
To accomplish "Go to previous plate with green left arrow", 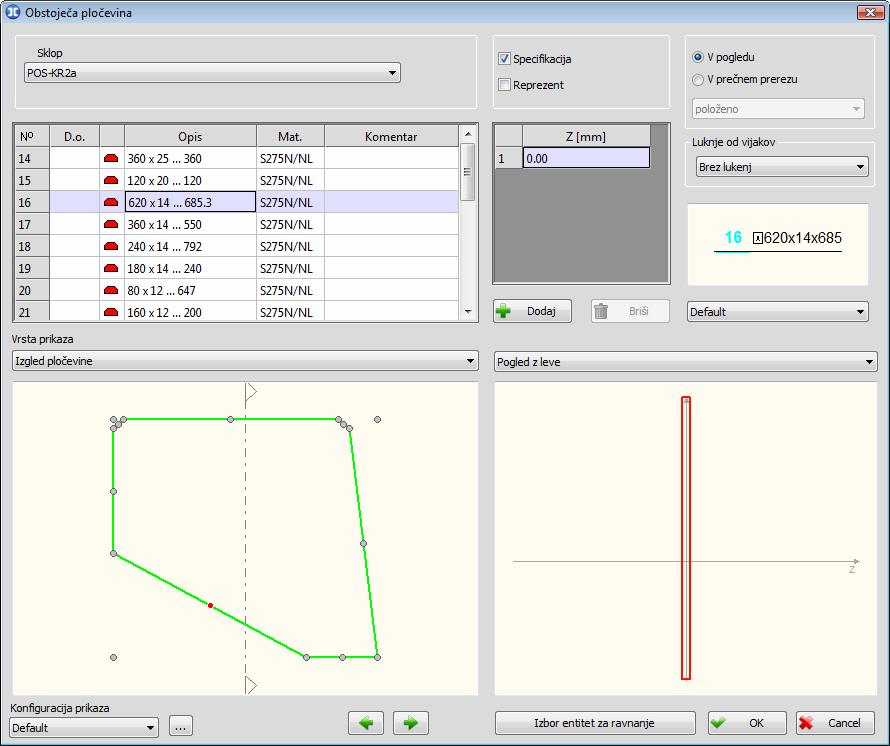I will (366, 723).
